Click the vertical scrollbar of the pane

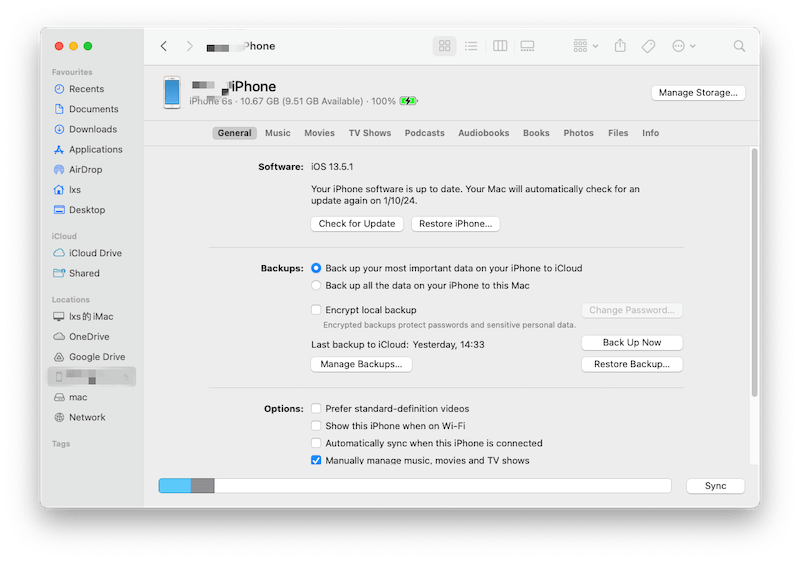(754, 272)
